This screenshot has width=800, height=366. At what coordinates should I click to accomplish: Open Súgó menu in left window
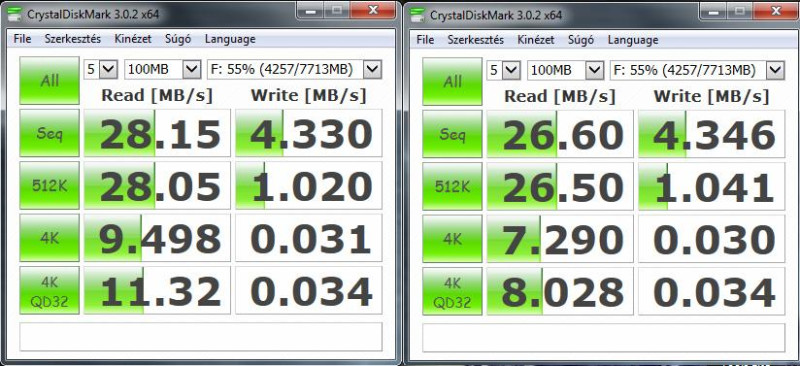coord(178,39)
